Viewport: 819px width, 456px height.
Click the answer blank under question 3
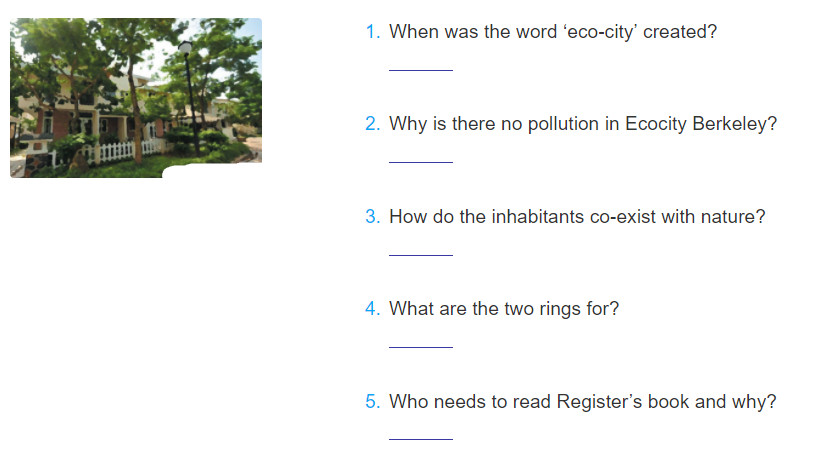(420, 255)
